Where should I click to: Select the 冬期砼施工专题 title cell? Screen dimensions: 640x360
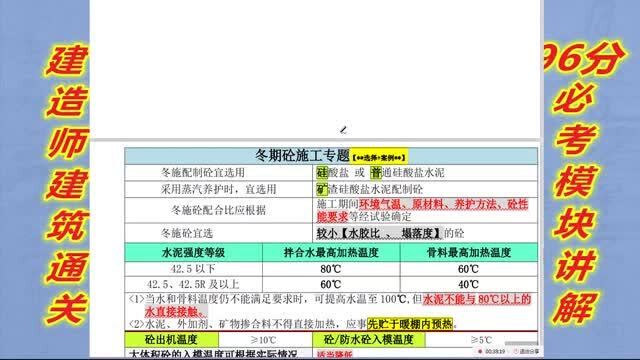pos(331,156)
